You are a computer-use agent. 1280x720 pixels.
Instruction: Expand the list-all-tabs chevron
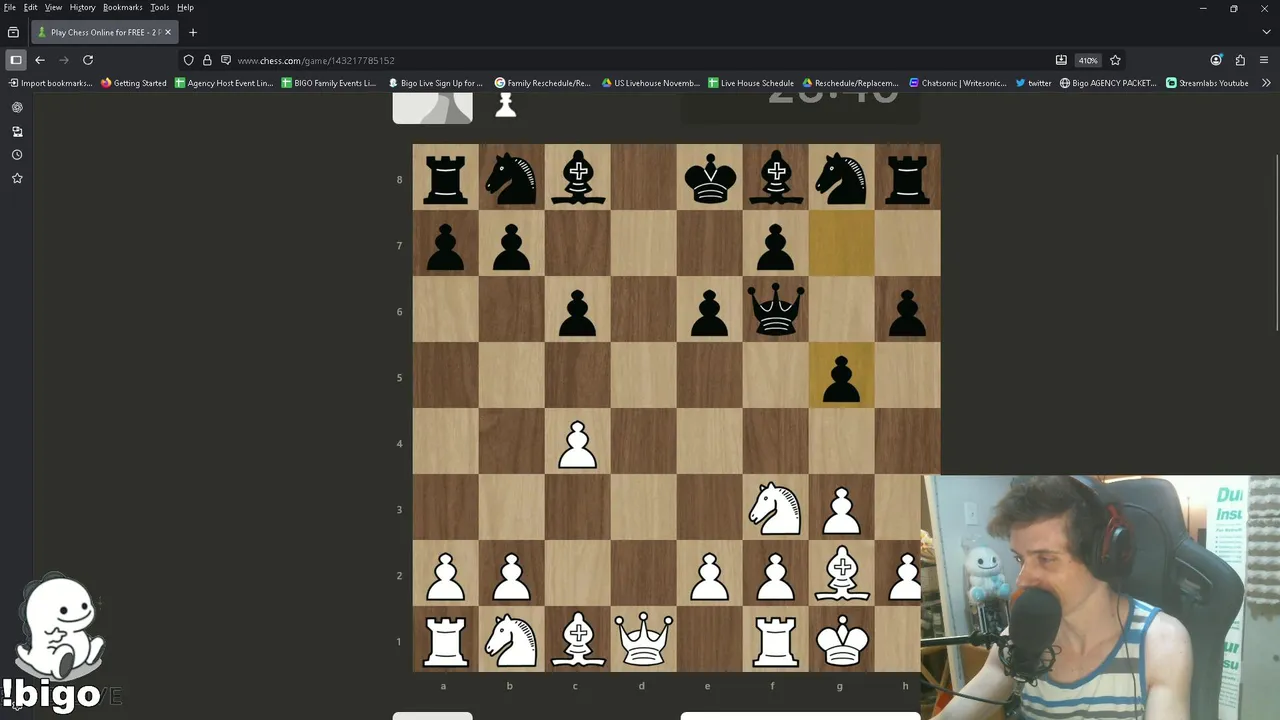coord(1264,32)
